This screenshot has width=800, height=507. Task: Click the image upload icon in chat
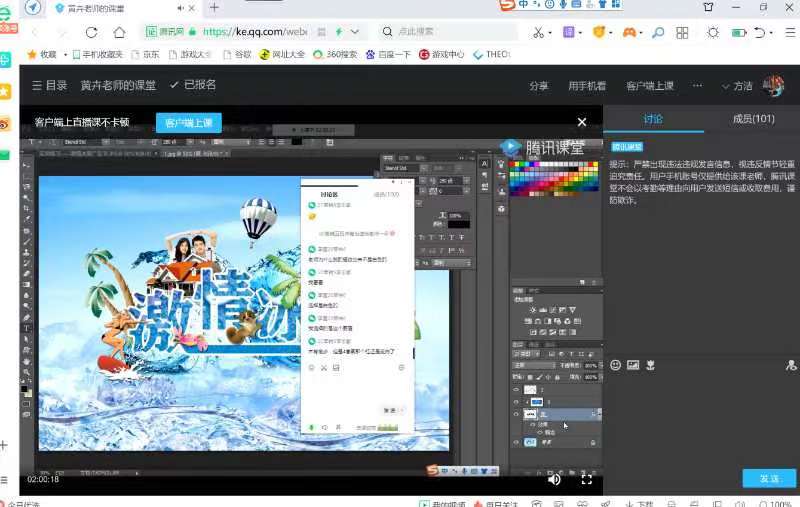click(x=633, y=365)
